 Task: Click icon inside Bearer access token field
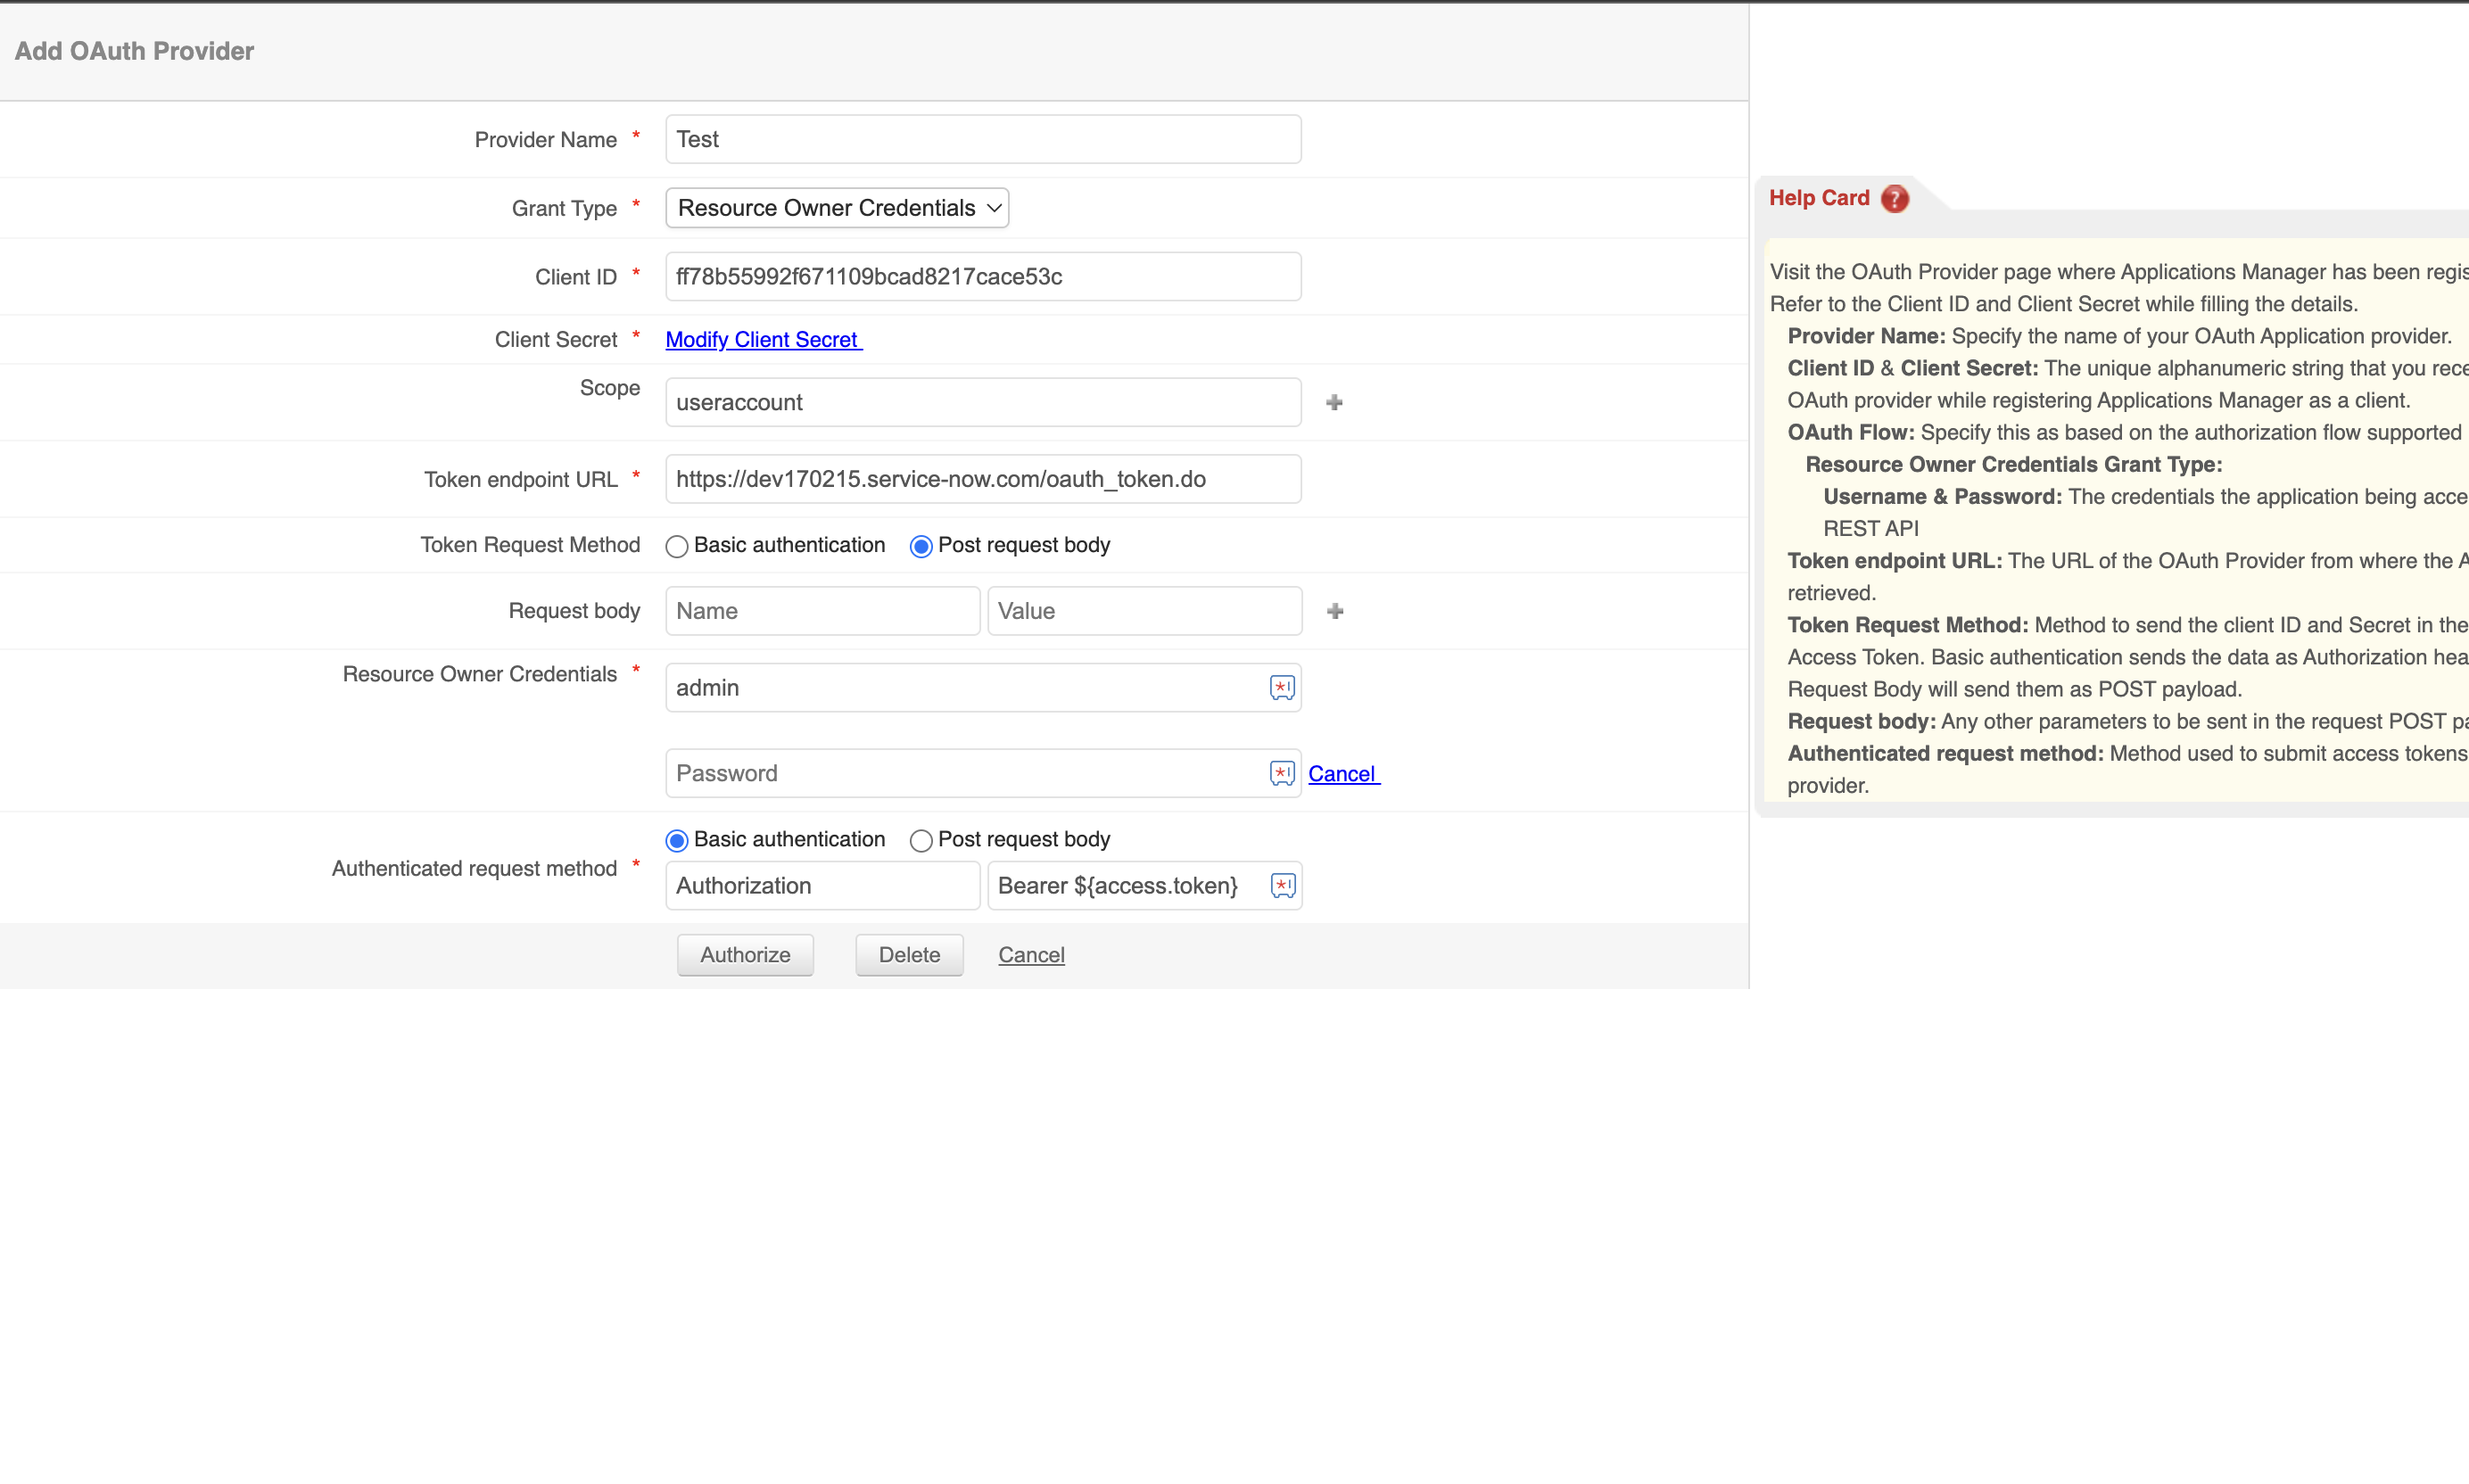pos(1283,885)
